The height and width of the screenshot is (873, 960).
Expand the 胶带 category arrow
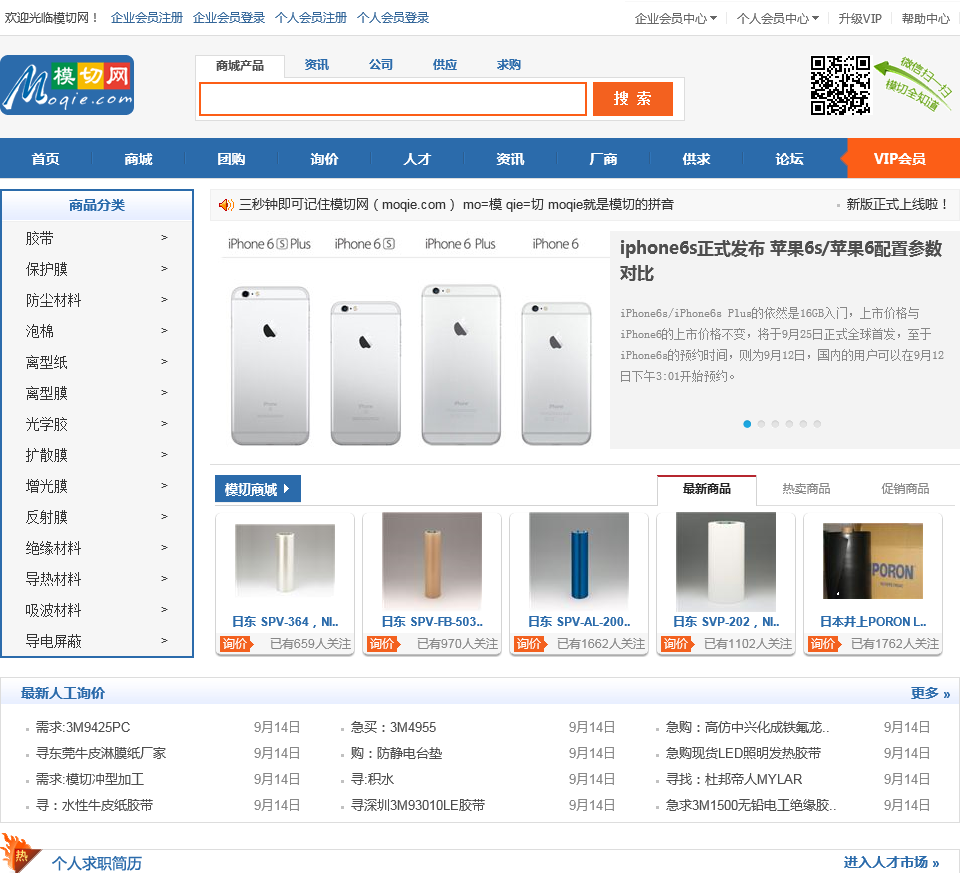pyautogui.click(x=164, y=238)
